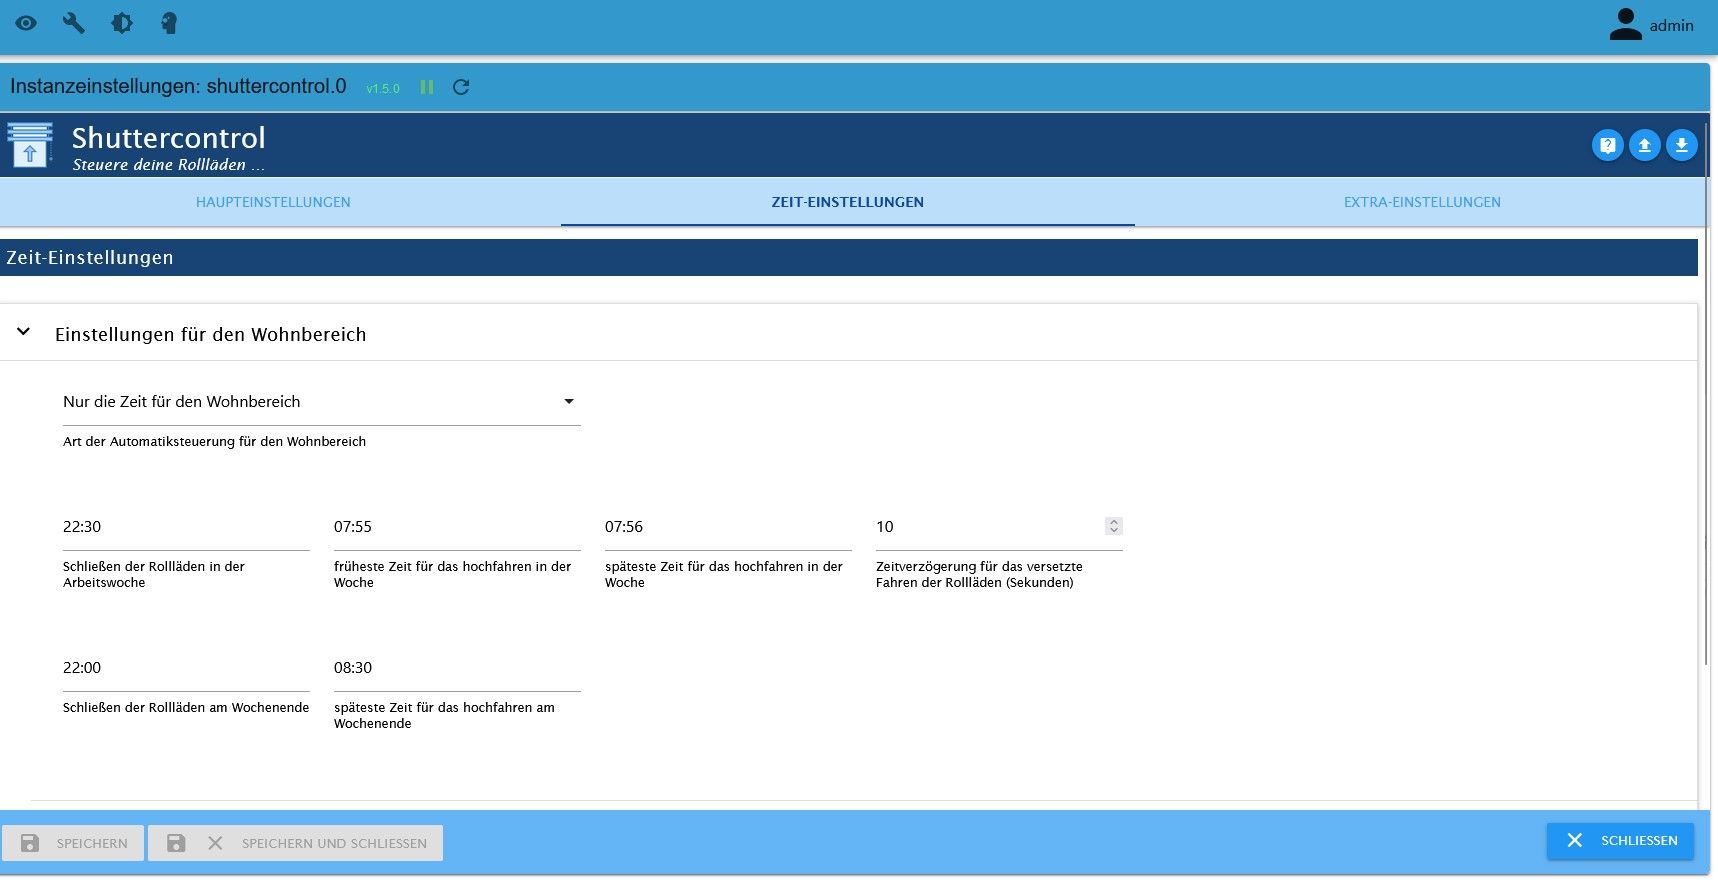
Task: Edit the 08:30 latest weekend raise time
Action: click(x=457, y=668)
